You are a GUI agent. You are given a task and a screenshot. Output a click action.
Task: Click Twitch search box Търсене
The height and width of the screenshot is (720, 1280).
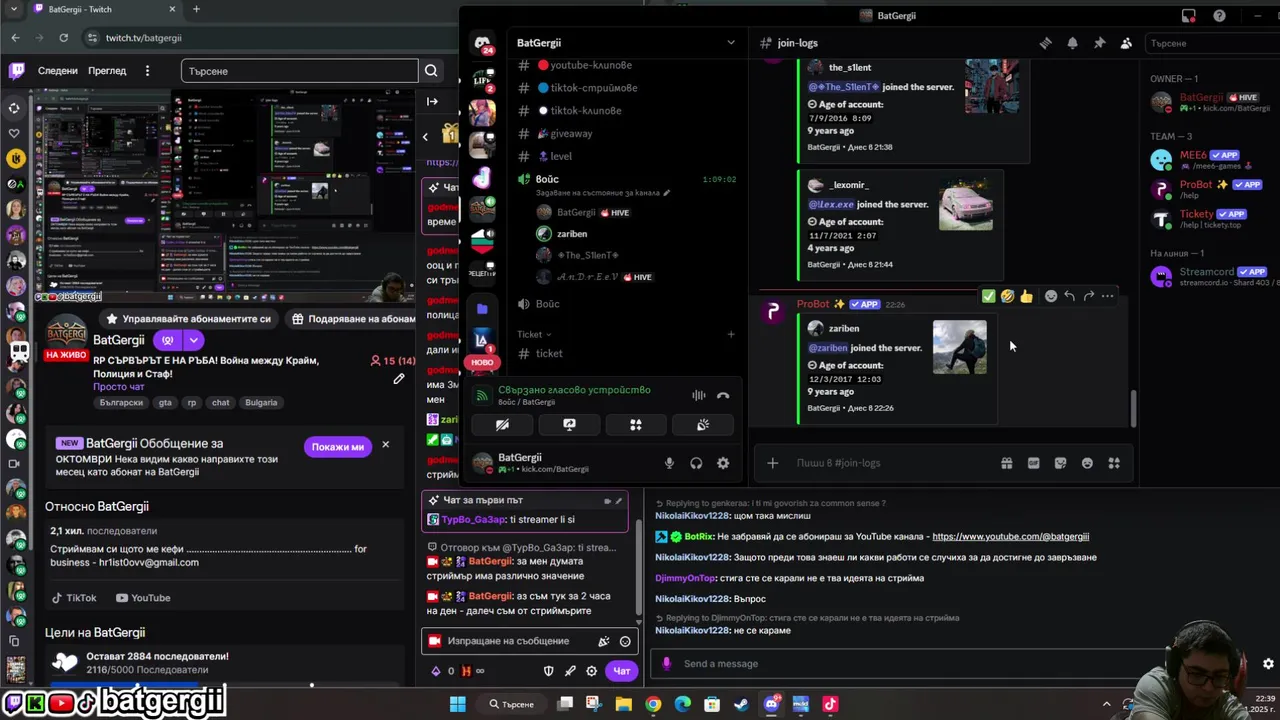[300, 71]
